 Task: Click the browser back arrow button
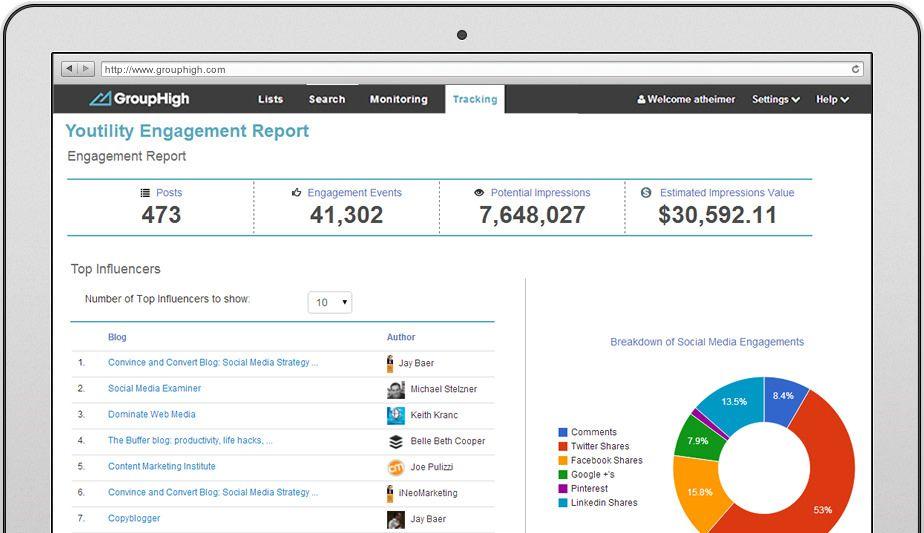click(70, 69)
